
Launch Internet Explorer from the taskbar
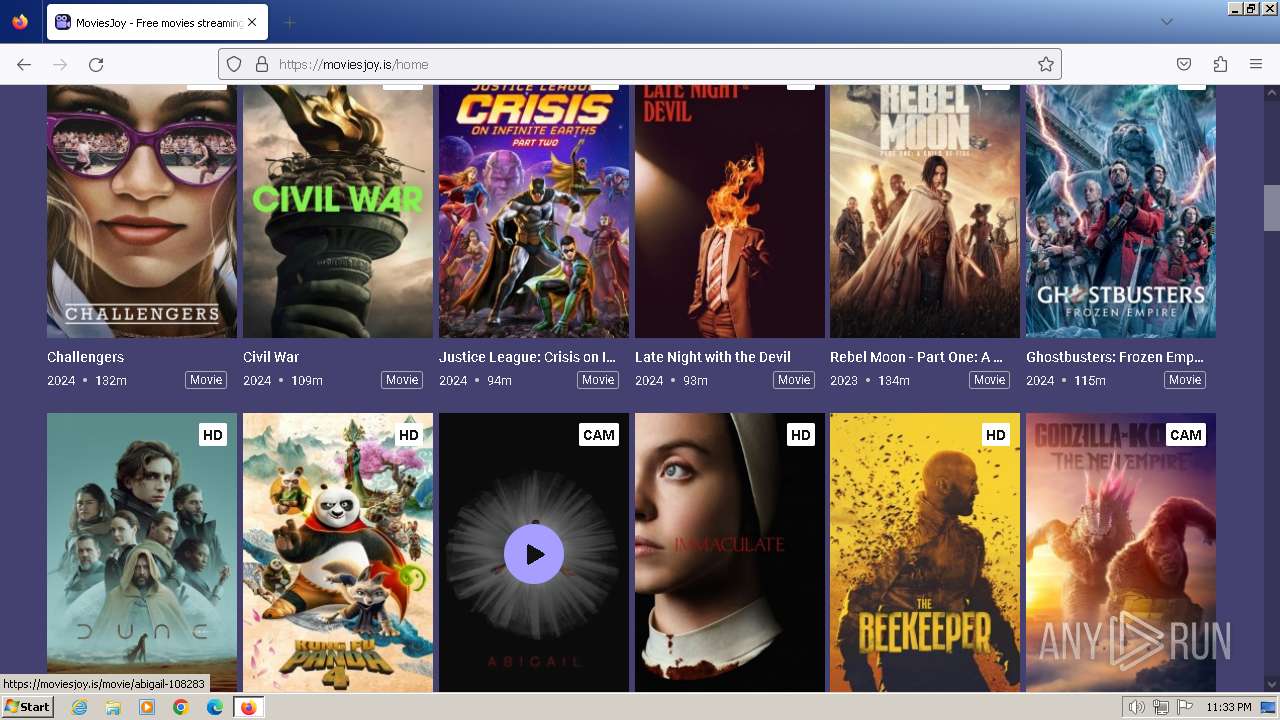click(79, 707)
